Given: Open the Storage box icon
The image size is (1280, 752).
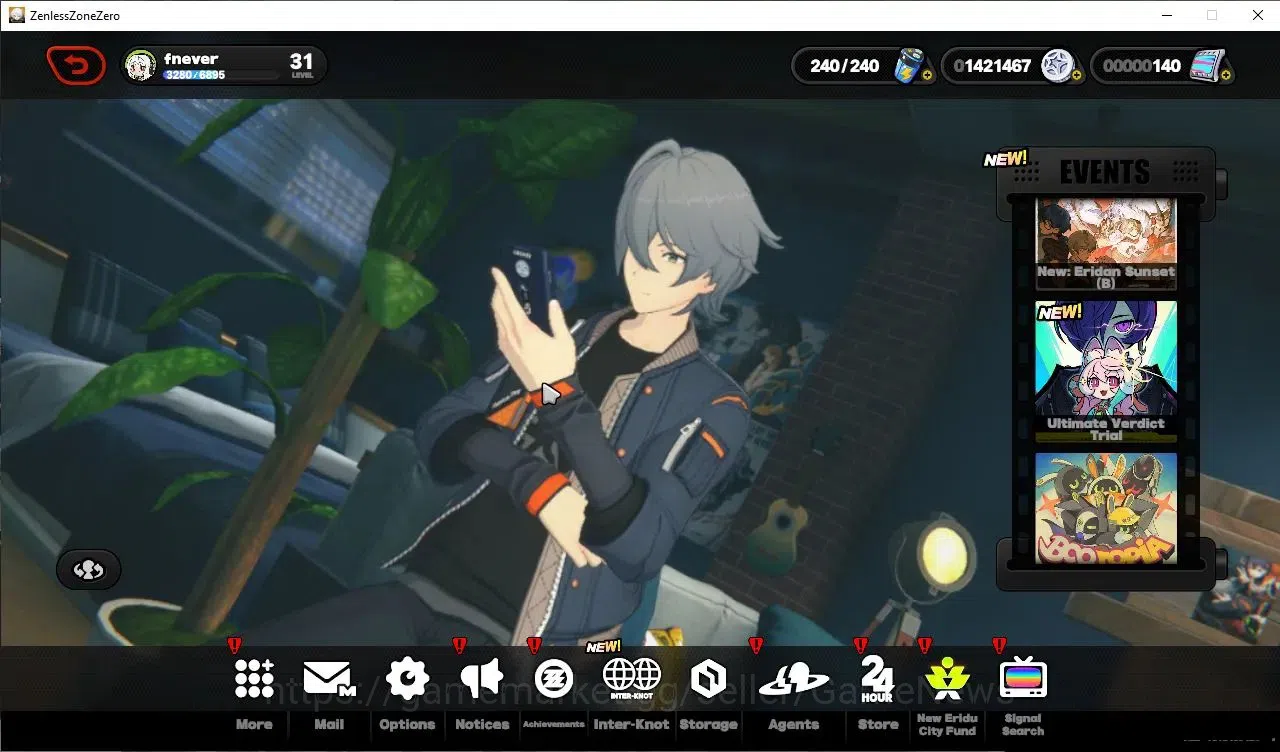Looking at the screenshot, I should 708,679.
